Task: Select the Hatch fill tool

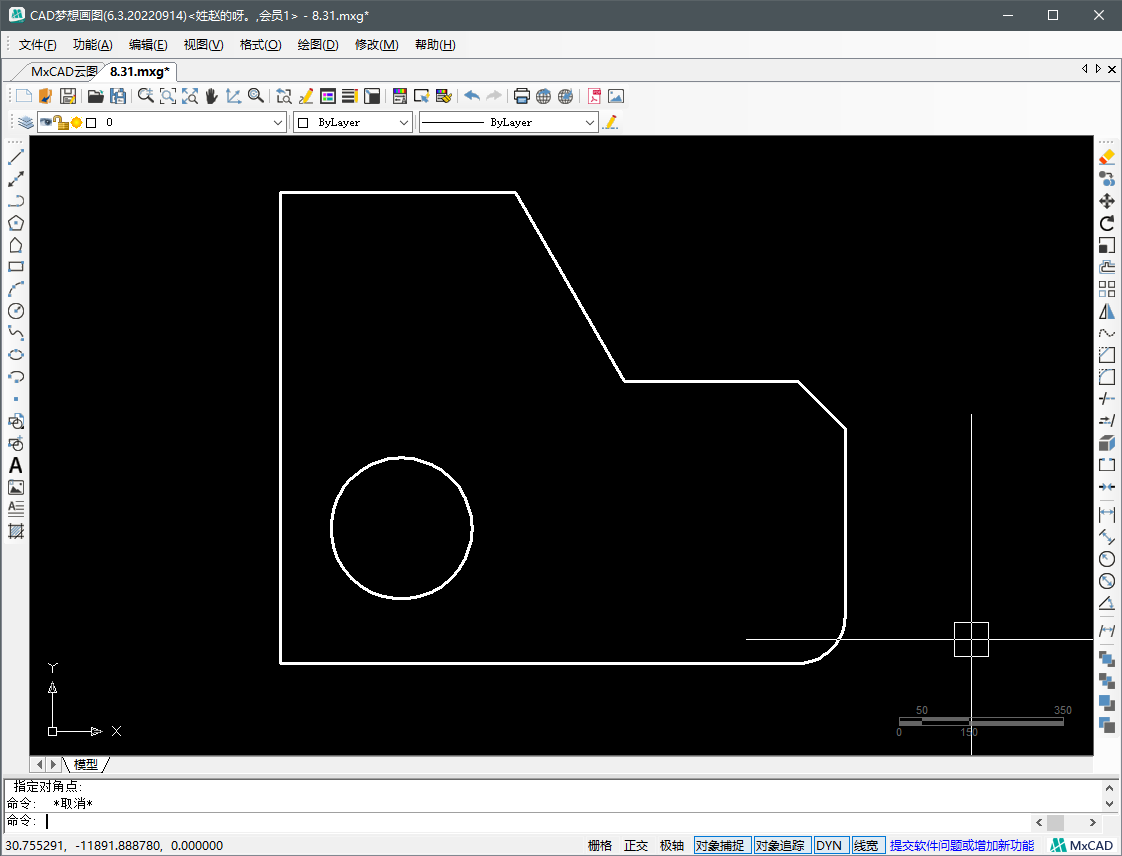Action: (x=16, y=532)
